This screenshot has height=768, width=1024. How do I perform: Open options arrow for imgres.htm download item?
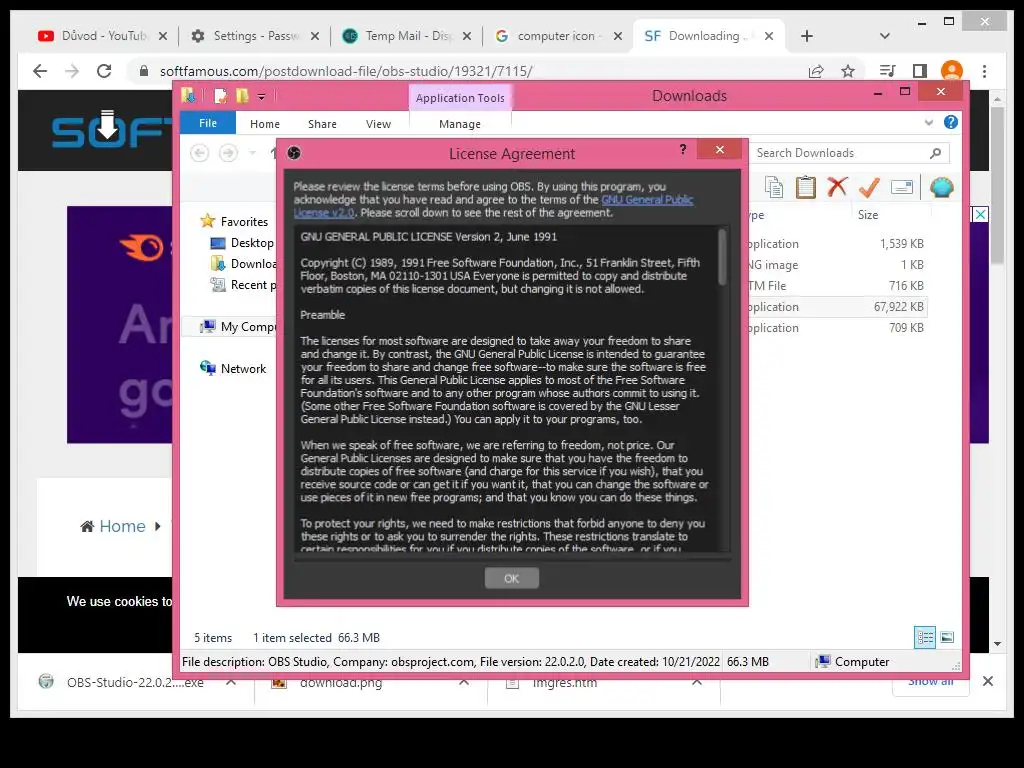697,683
